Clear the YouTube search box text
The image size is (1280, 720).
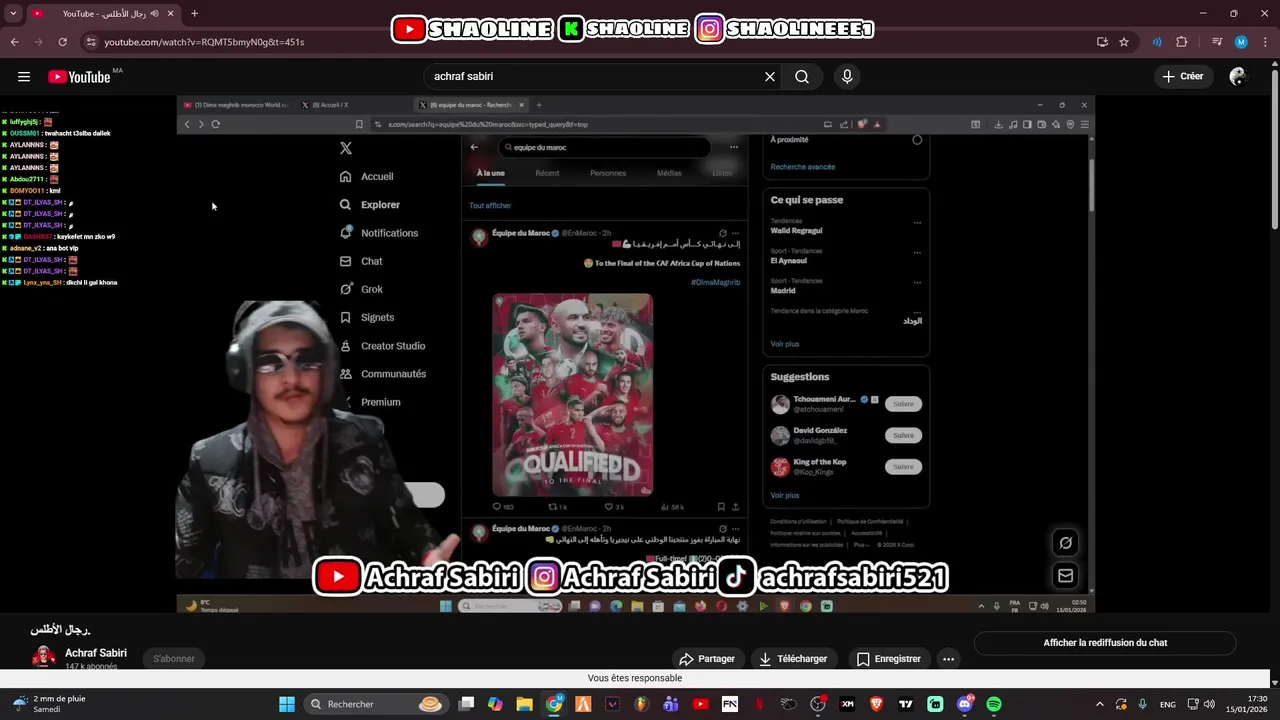point(770,77)
